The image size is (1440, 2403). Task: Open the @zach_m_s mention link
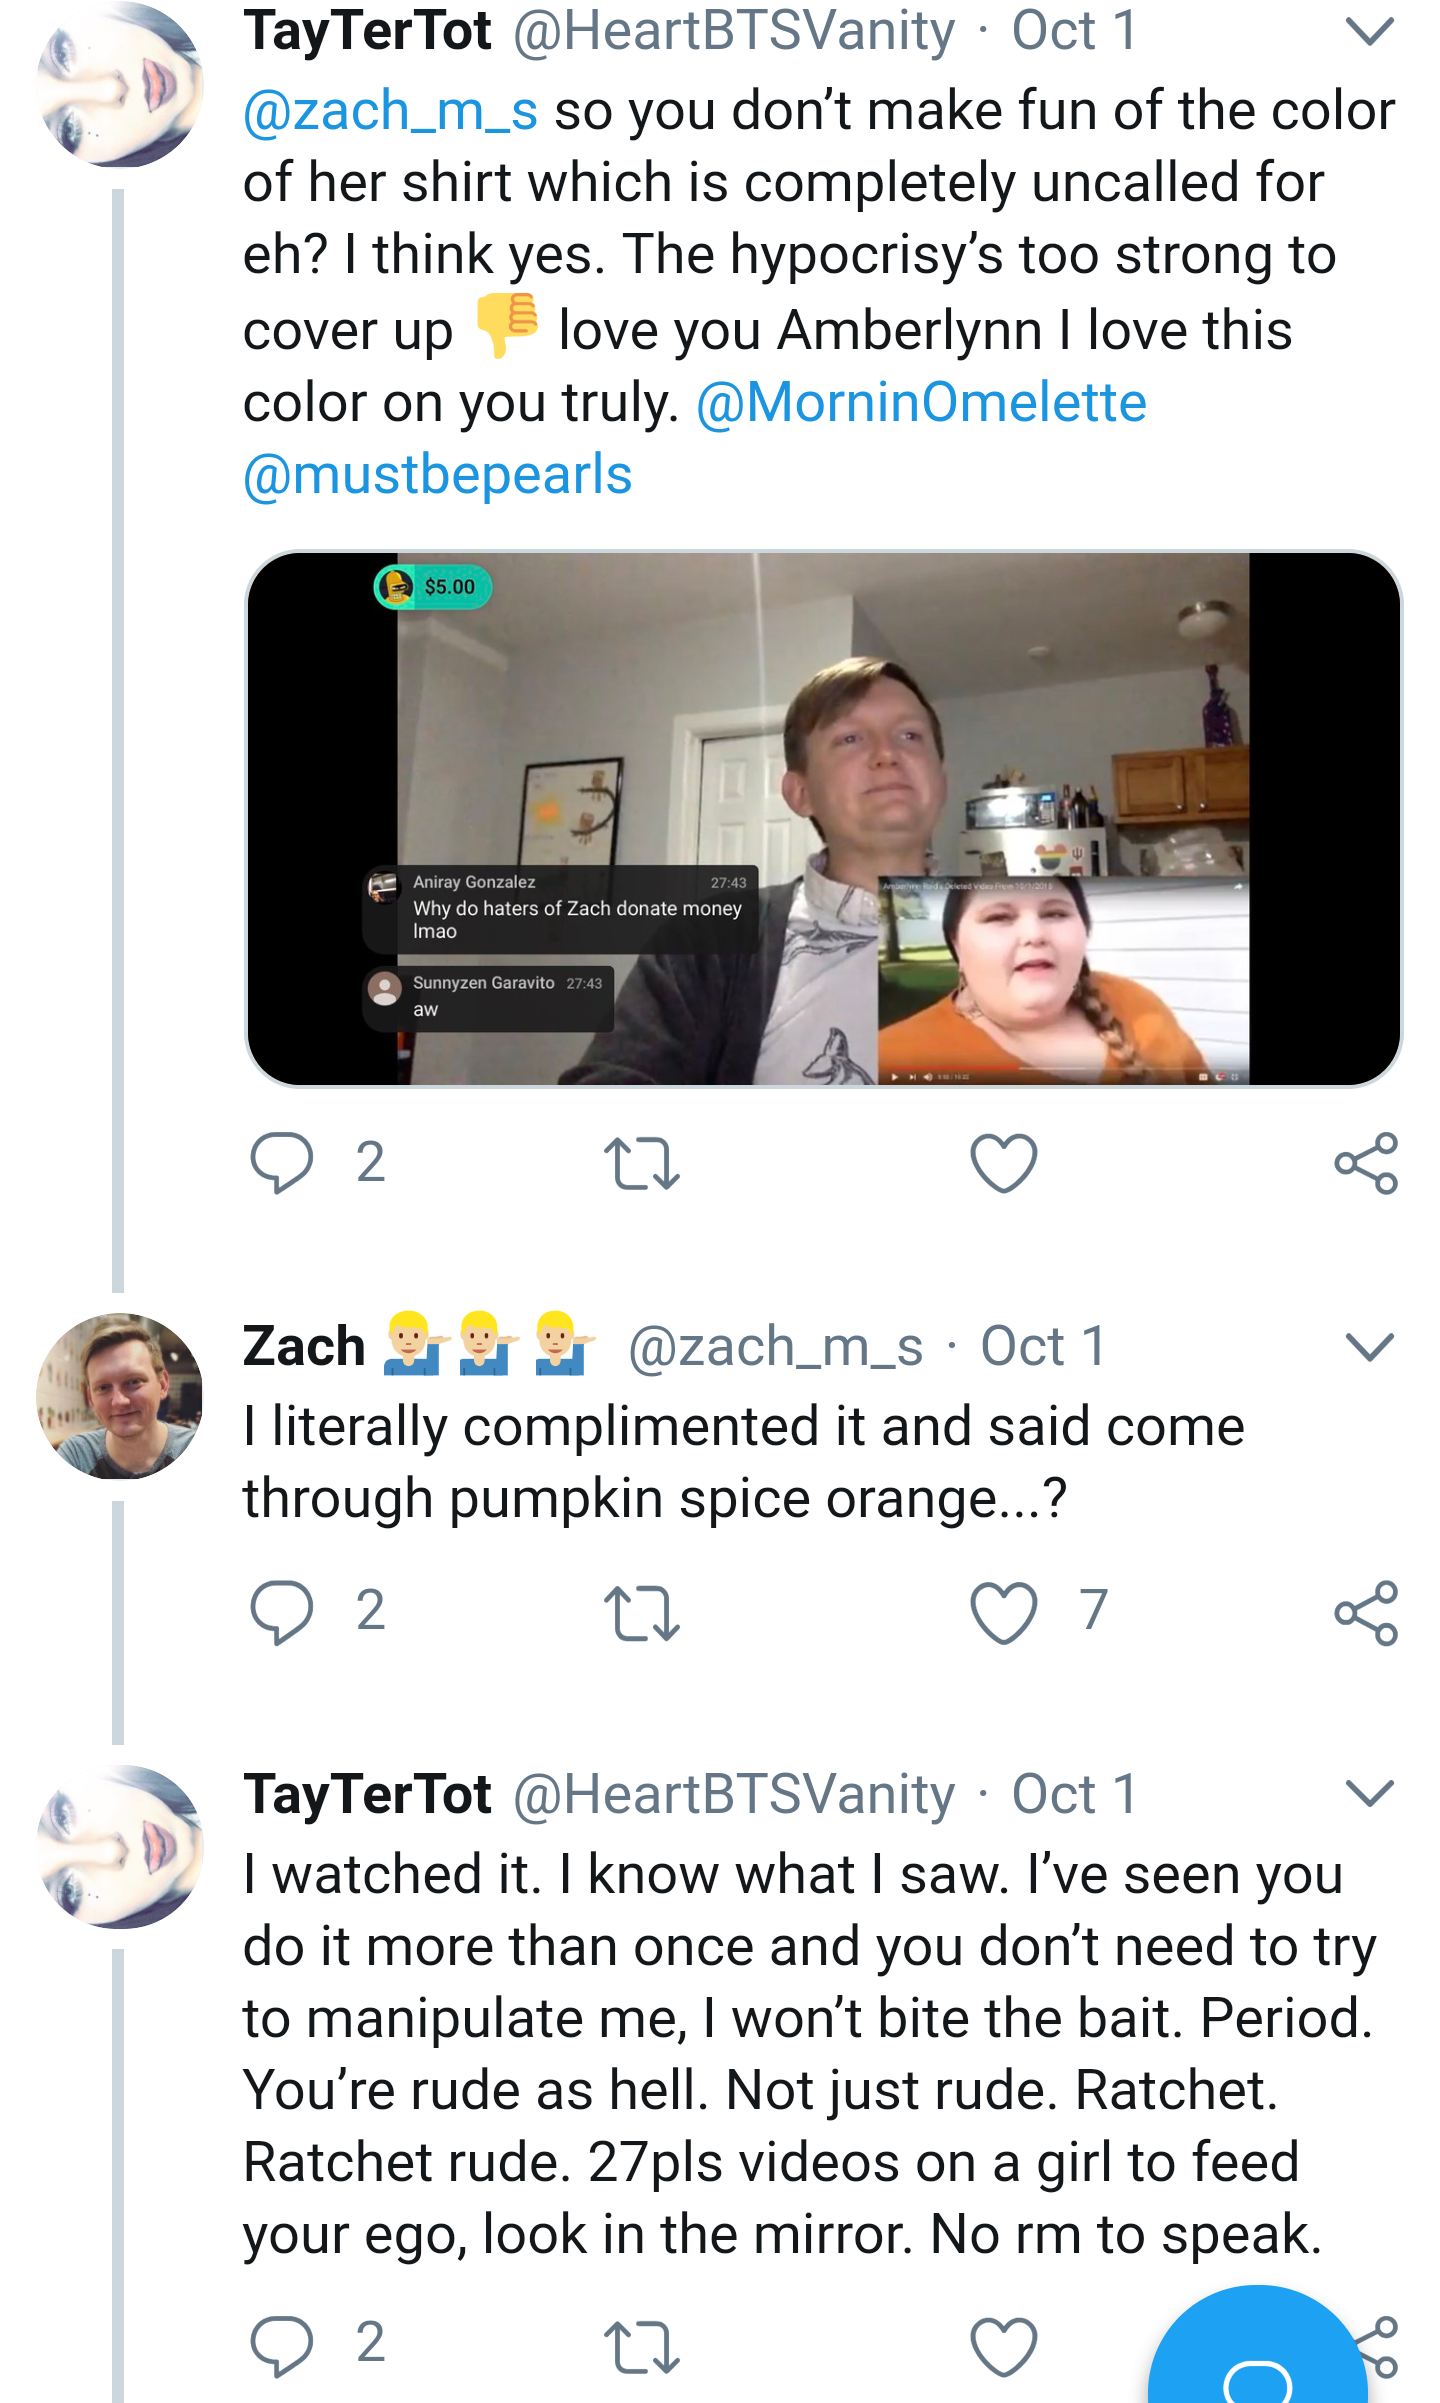coord(391,111)
